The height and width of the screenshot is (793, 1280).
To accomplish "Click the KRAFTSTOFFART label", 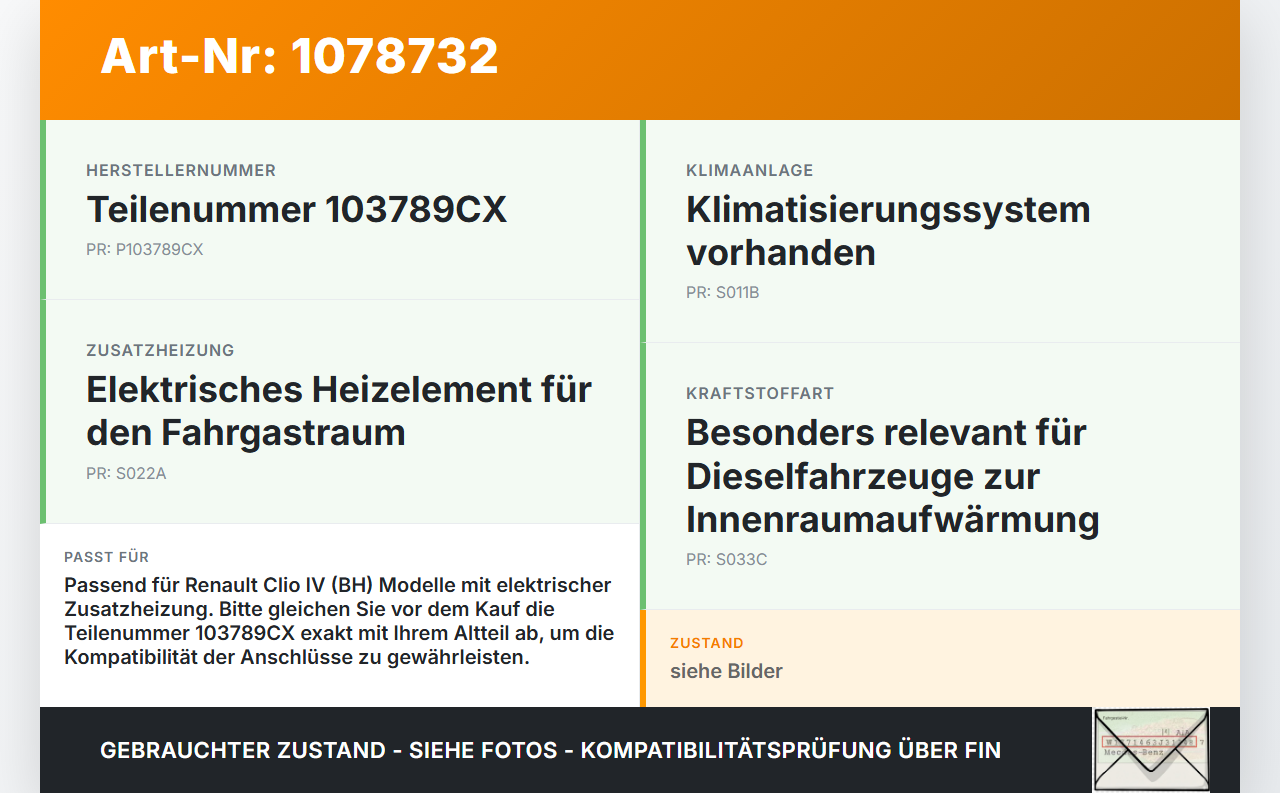I will click(760, 393).
